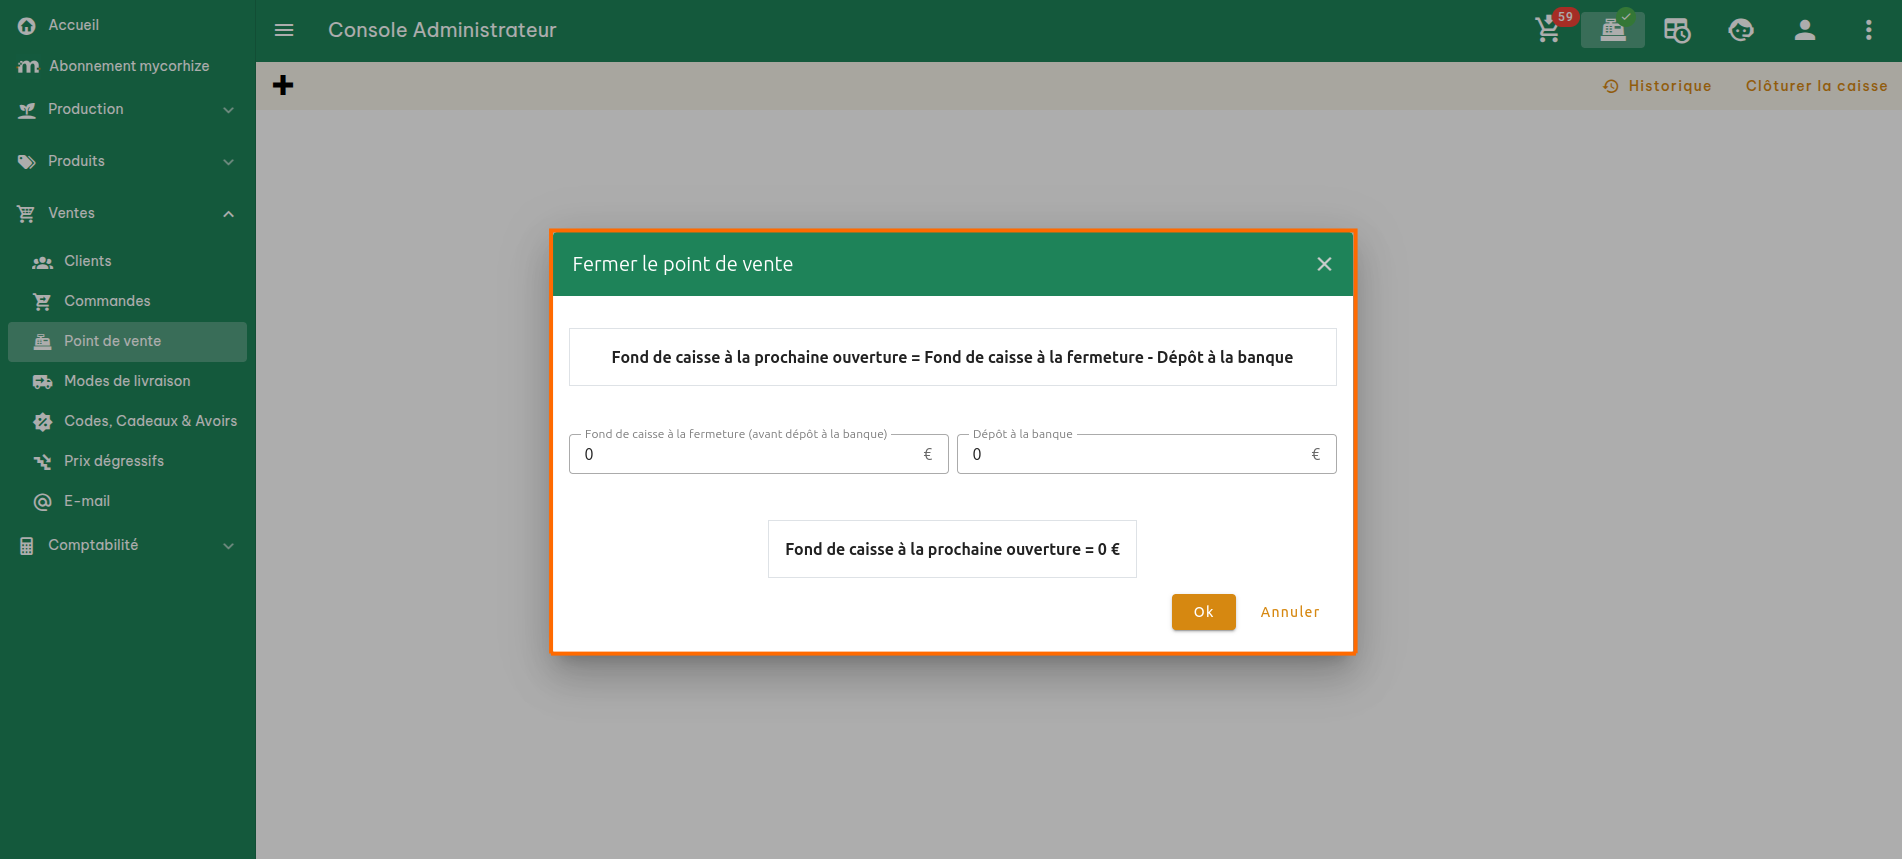
Task: Go to Accueil
Action: click(73, 25)
